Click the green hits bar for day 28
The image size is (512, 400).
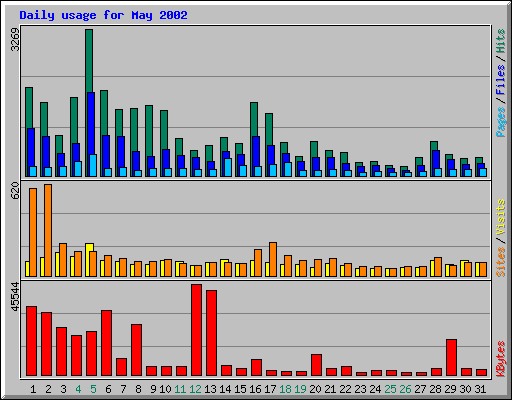tap(434, 146)
